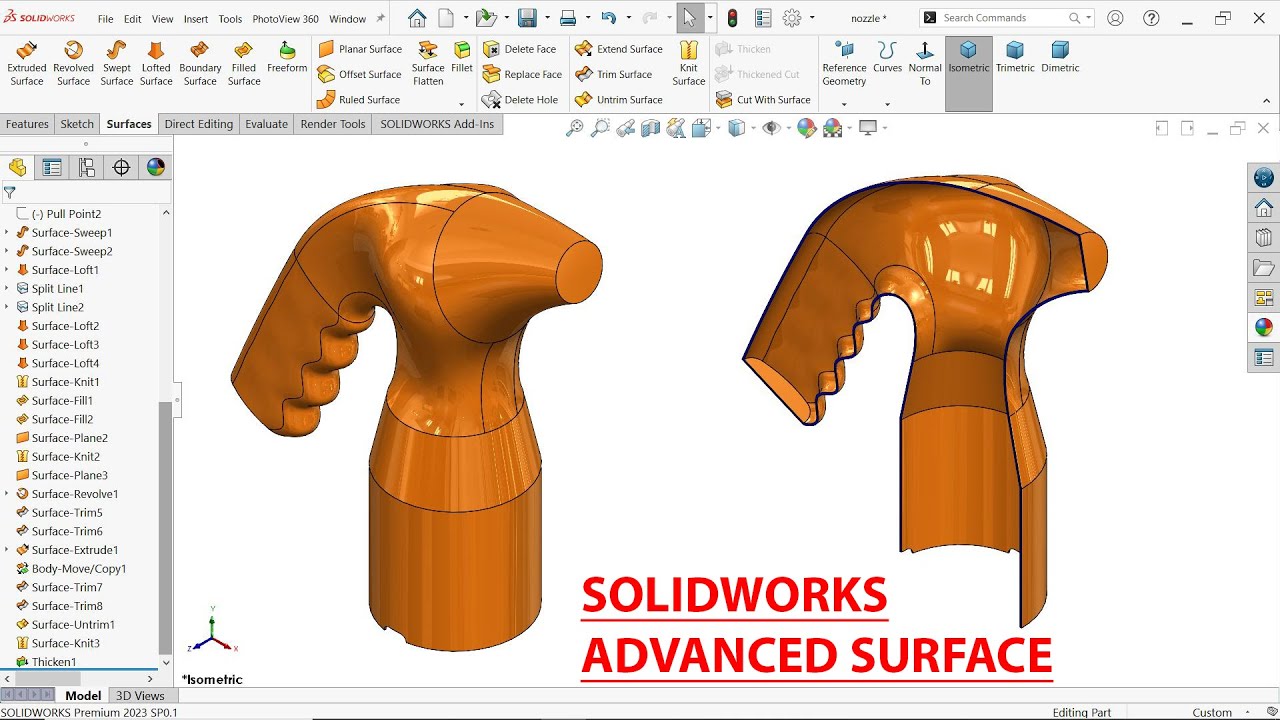Choose Offset Surface command
The image size is (1280, 720).
(x=359, y=74)
